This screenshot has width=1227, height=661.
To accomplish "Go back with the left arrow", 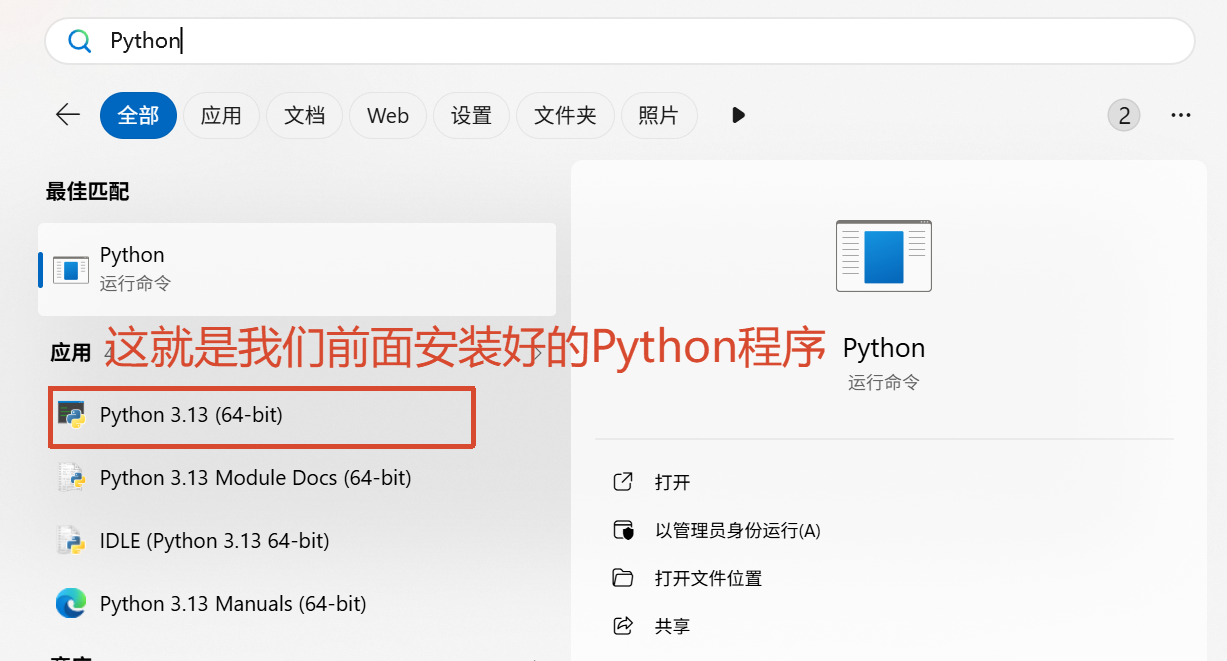I will pos(67,115).
